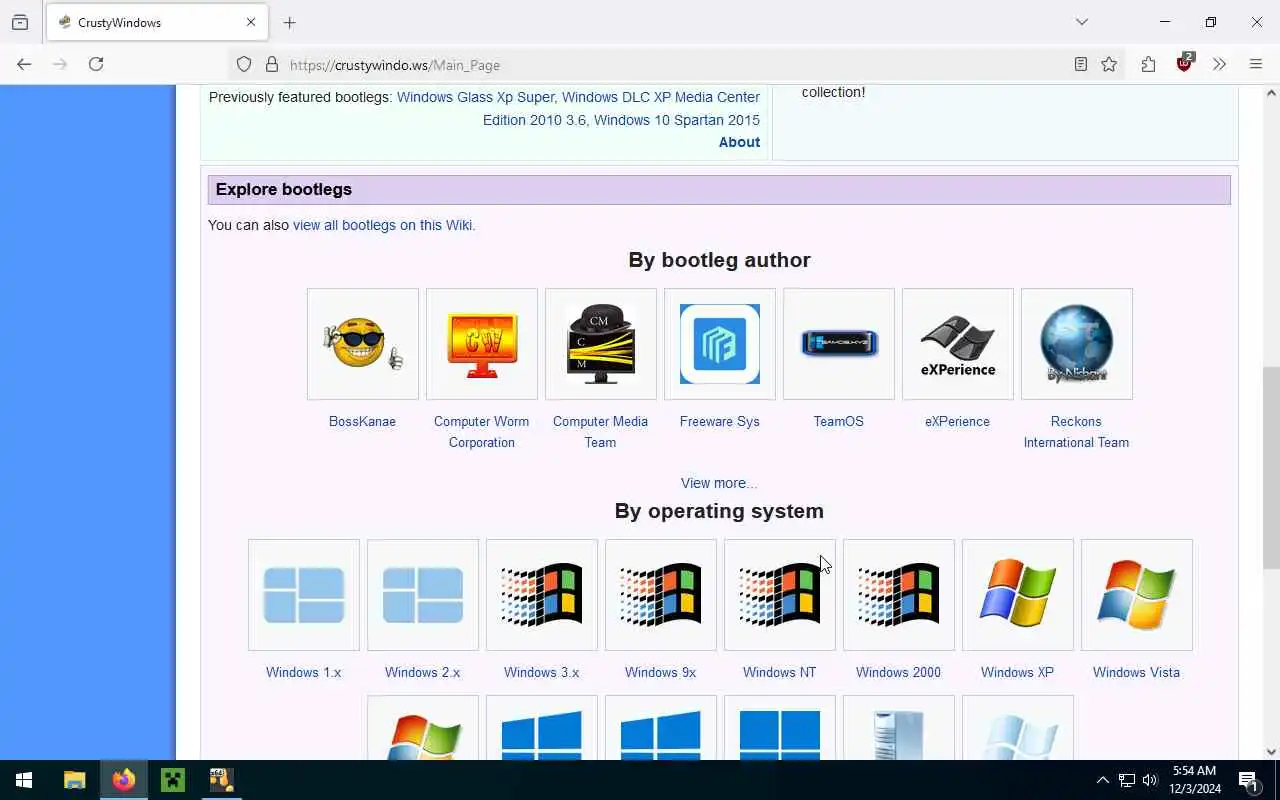Open the uBlock Origin shield icon
This screenshot has height=800, width=1280.
pos(1185,64)
